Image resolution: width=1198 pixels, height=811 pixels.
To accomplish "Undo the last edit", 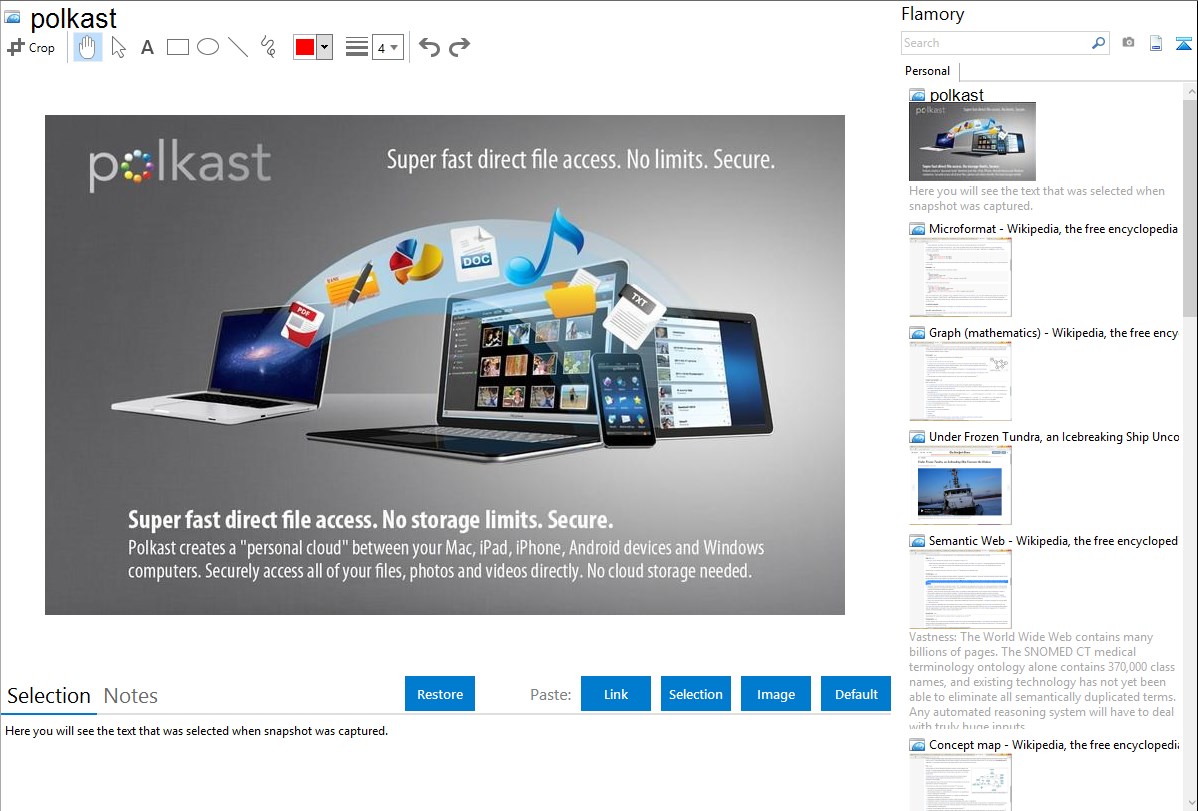I will click(x=429, y=47).
